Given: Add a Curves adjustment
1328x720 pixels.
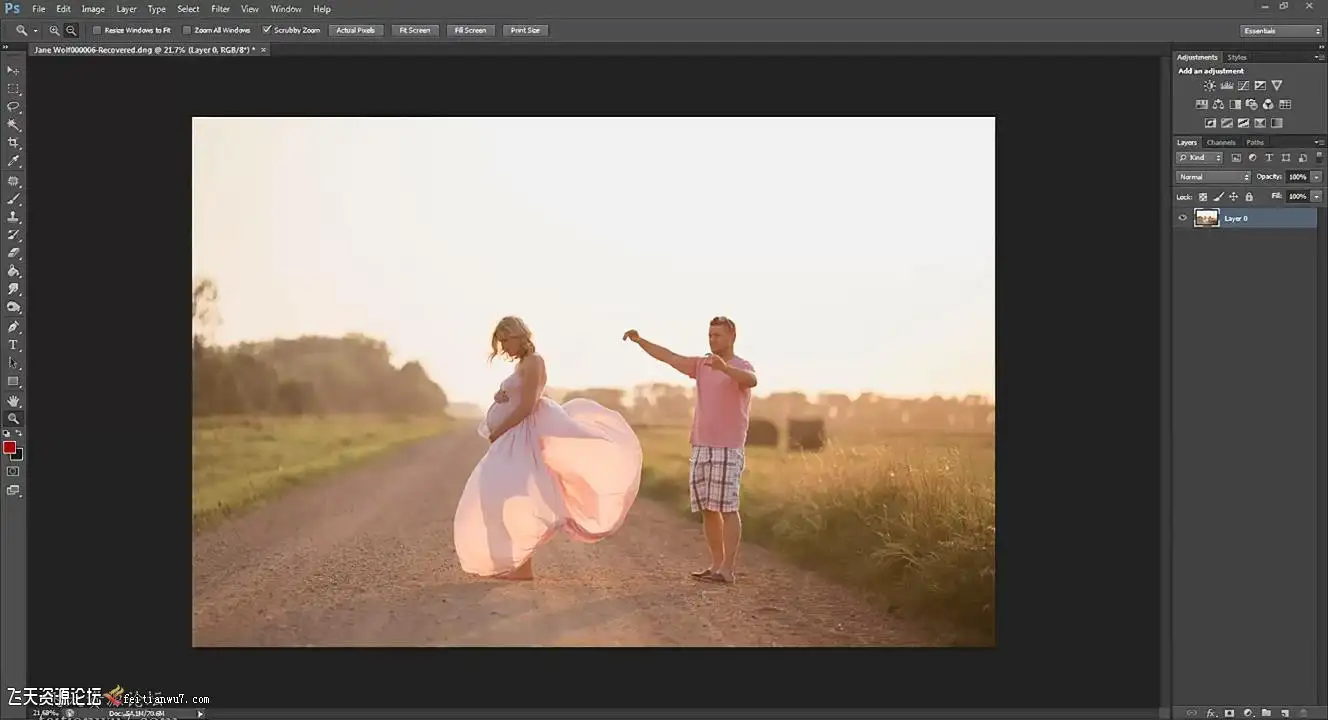Looking at the screenshot, I should coord(1243,86).
